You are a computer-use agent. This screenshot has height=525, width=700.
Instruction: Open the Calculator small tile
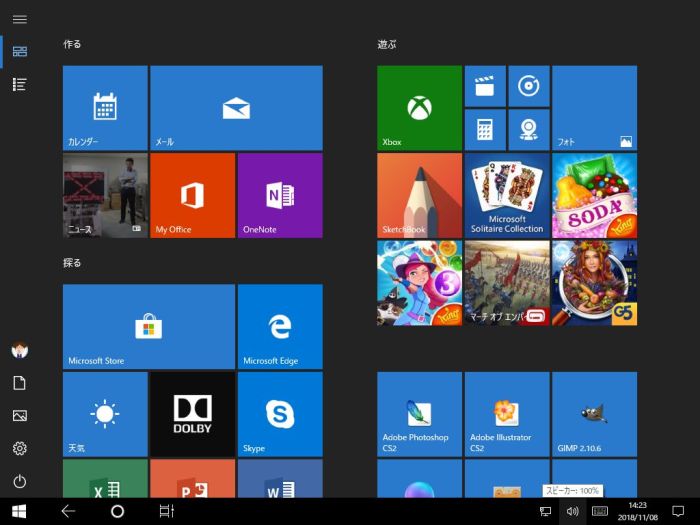point(485,129)
